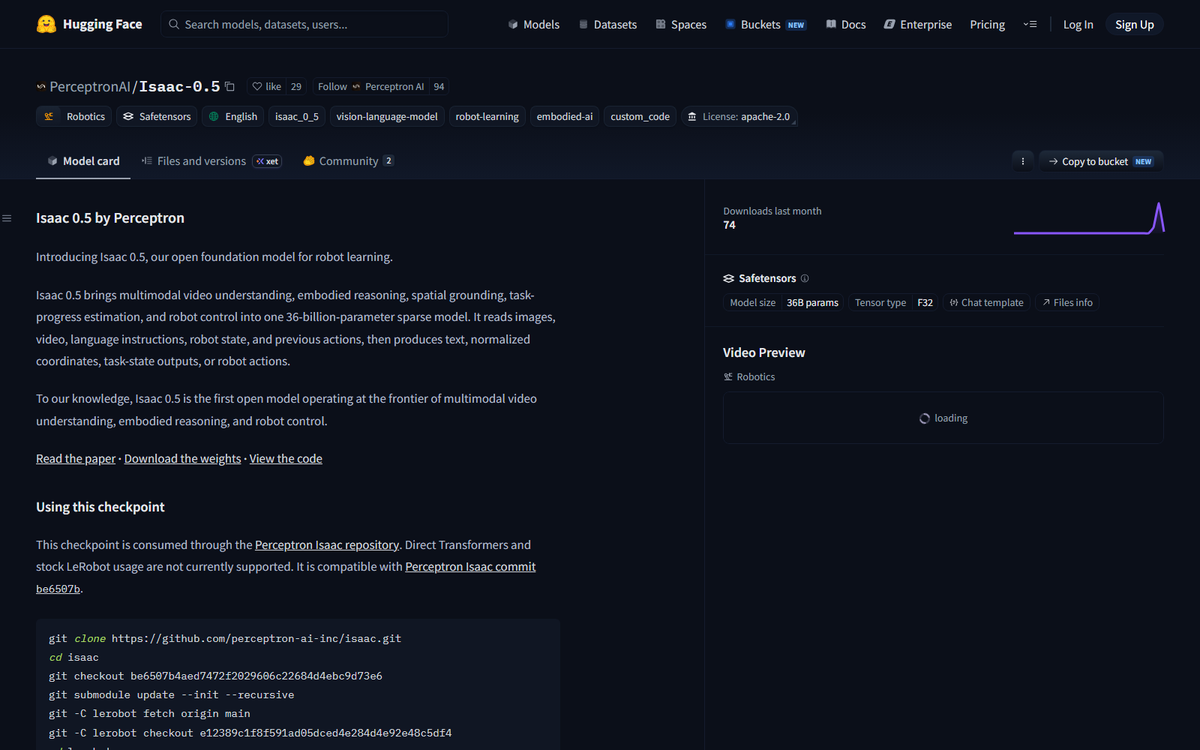Go to Models in the top navigation
Screen dimensions: 1200x750
click(534, 24)
